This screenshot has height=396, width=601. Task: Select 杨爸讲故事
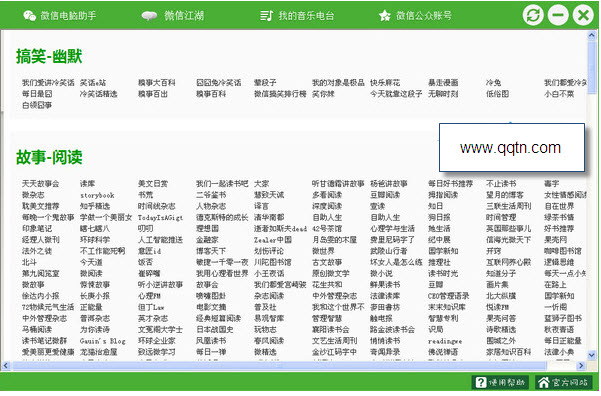[389, 184]
